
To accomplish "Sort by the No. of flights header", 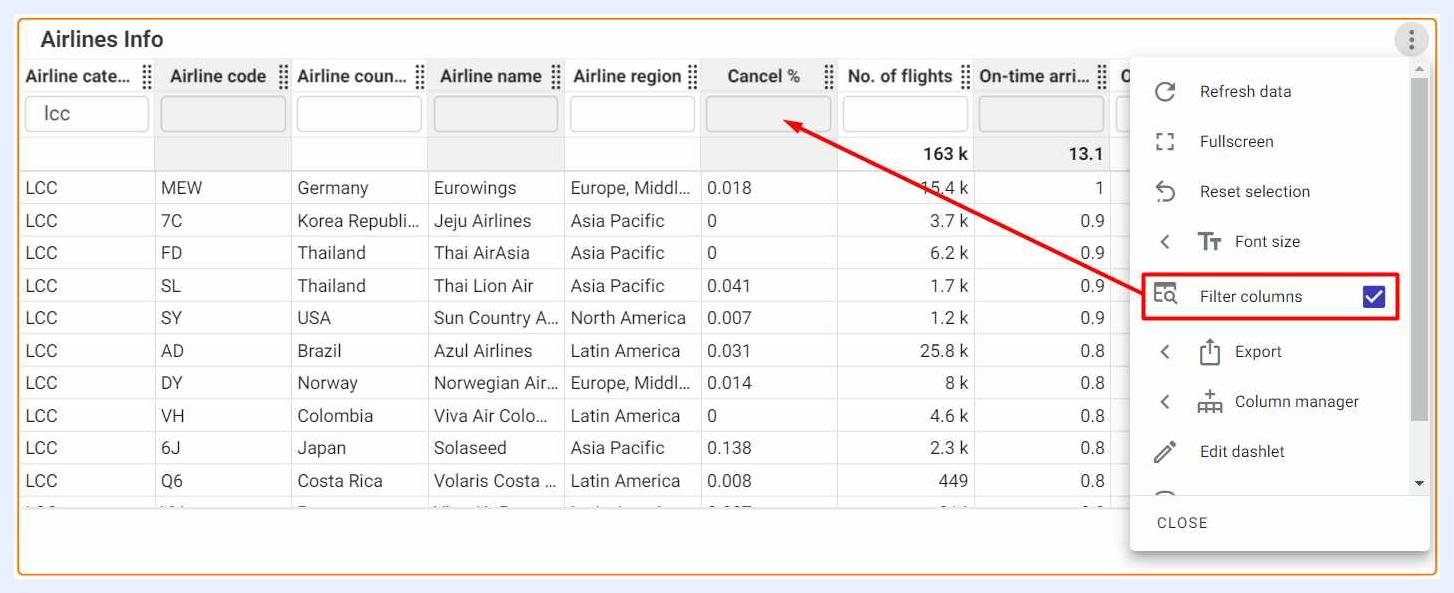I will [x=900, y=76].
